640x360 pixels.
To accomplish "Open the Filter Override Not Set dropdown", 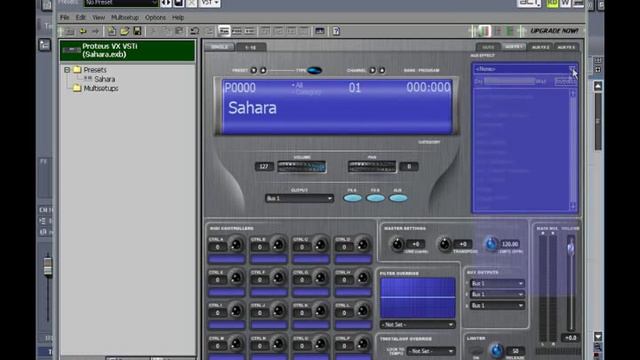I will pos(418,324).
